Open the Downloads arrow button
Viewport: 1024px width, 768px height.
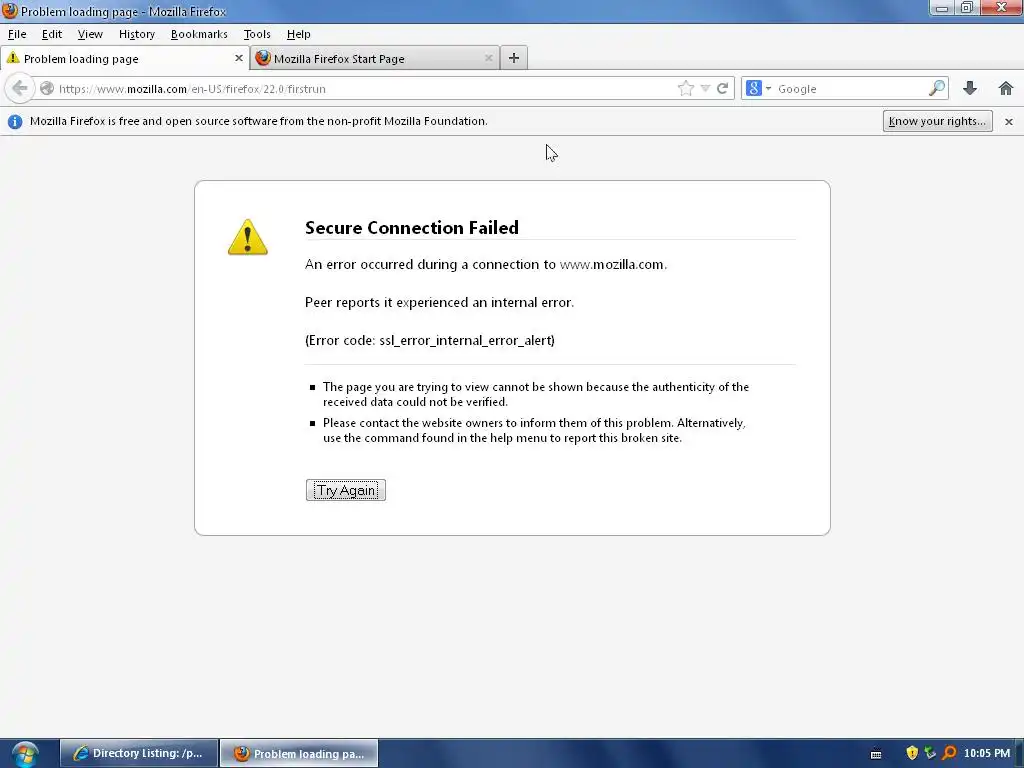(970, 88)
